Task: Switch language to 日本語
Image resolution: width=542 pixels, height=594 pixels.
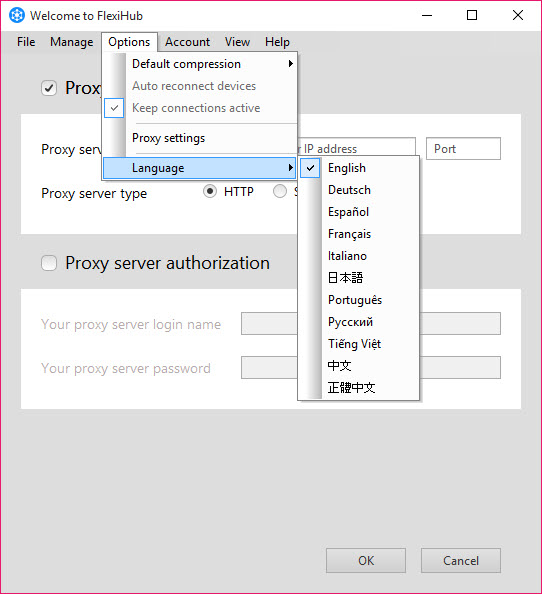Action: pyautogui.click(x=358, y=278)
